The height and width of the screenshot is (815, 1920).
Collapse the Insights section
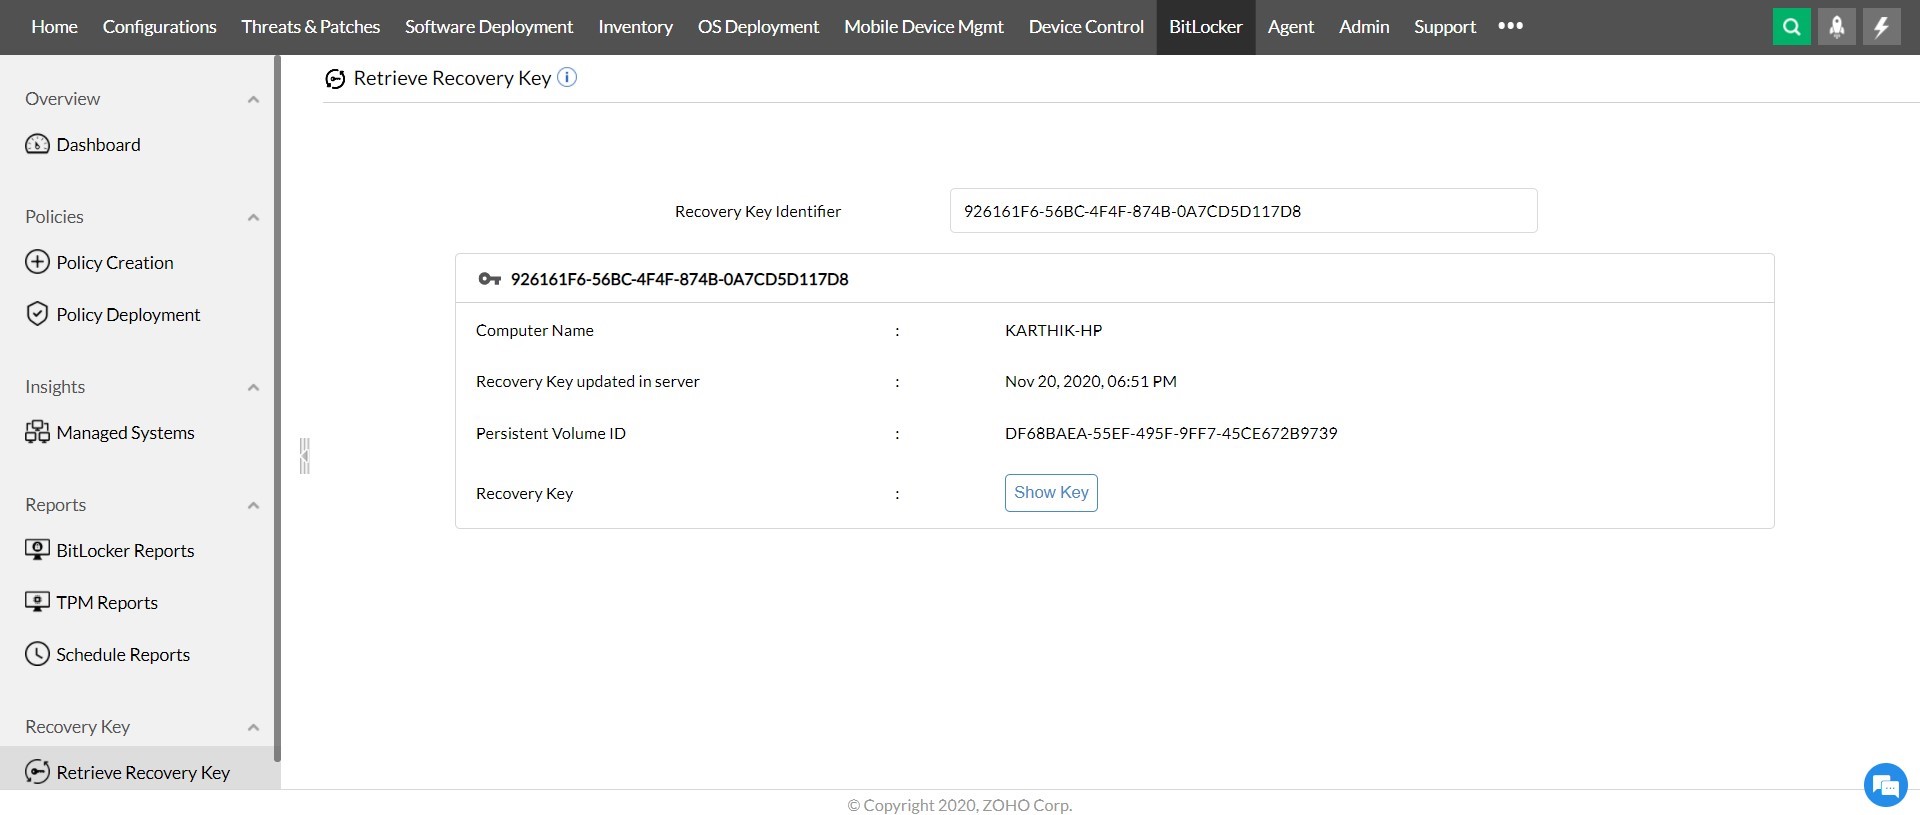(x=253, y=387)
